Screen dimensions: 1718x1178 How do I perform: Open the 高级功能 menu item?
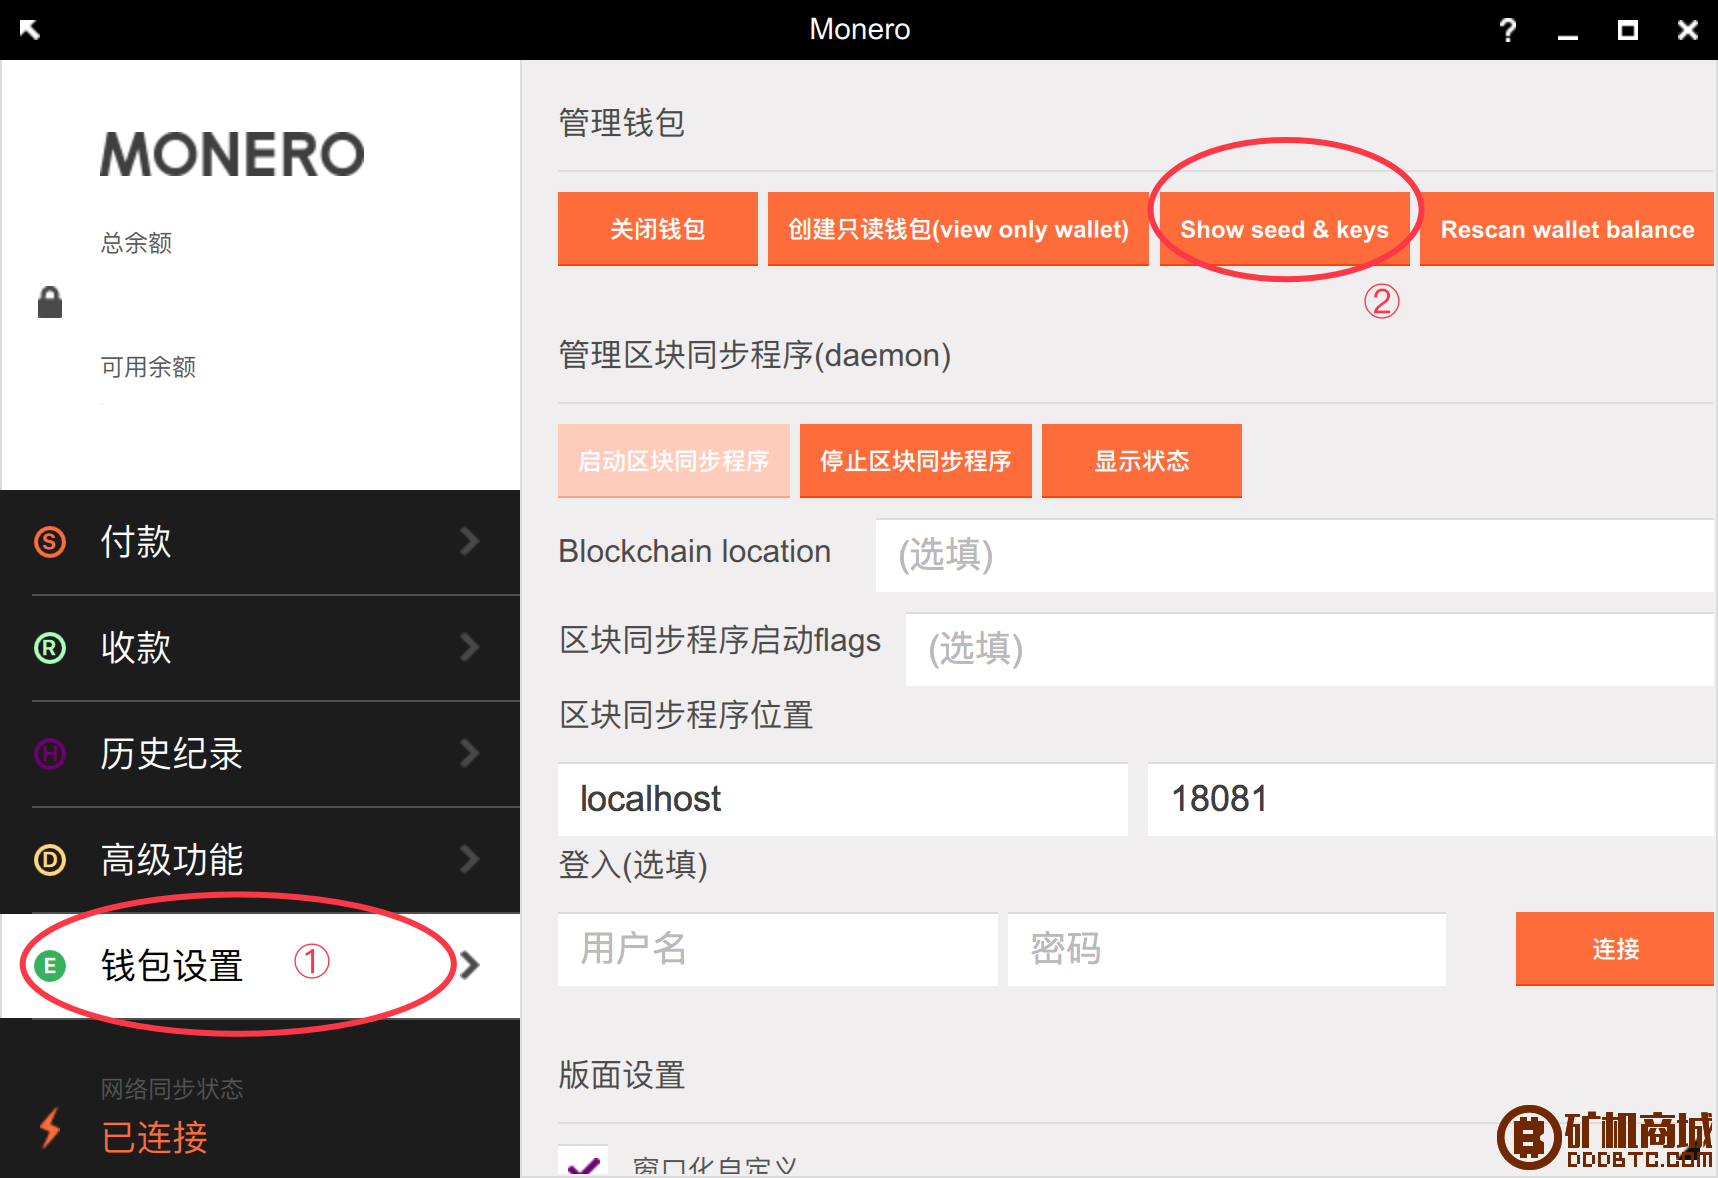point(260,860)
